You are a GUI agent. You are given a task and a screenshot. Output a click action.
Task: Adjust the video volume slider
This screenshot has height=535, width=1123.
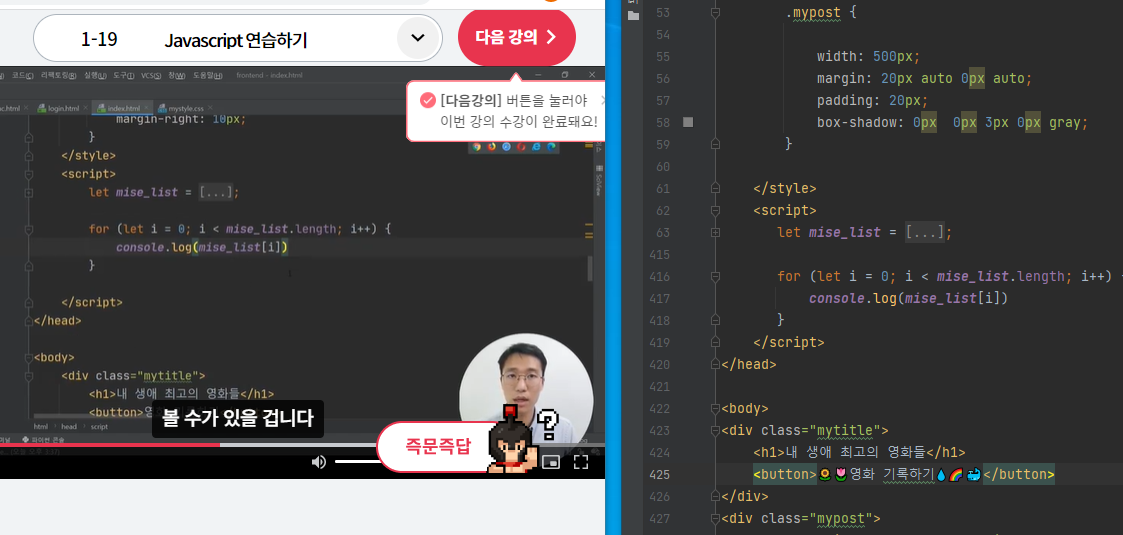point(355,462)
